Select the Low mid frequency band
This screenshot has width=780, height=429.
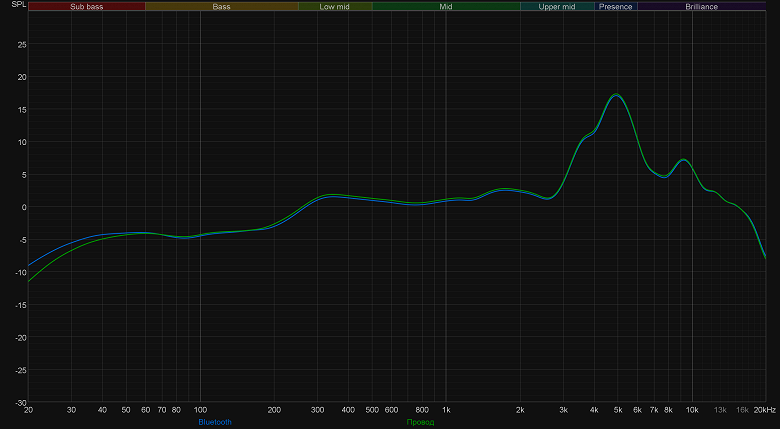pyautogui.click(x=335, y=6)
